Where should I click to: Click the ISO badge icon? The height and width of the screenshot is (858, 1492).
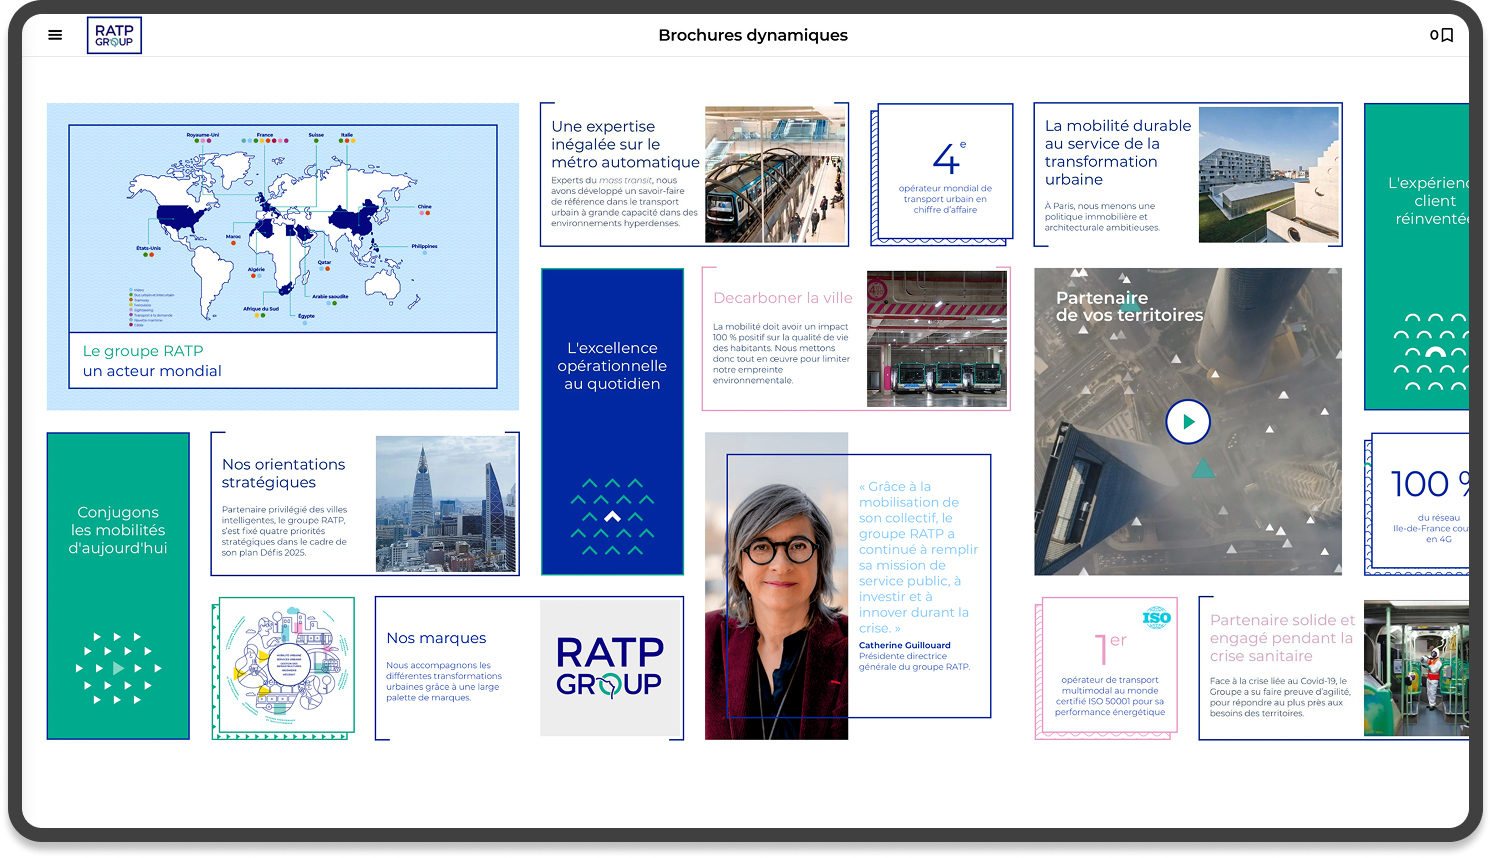point(1156,618)
